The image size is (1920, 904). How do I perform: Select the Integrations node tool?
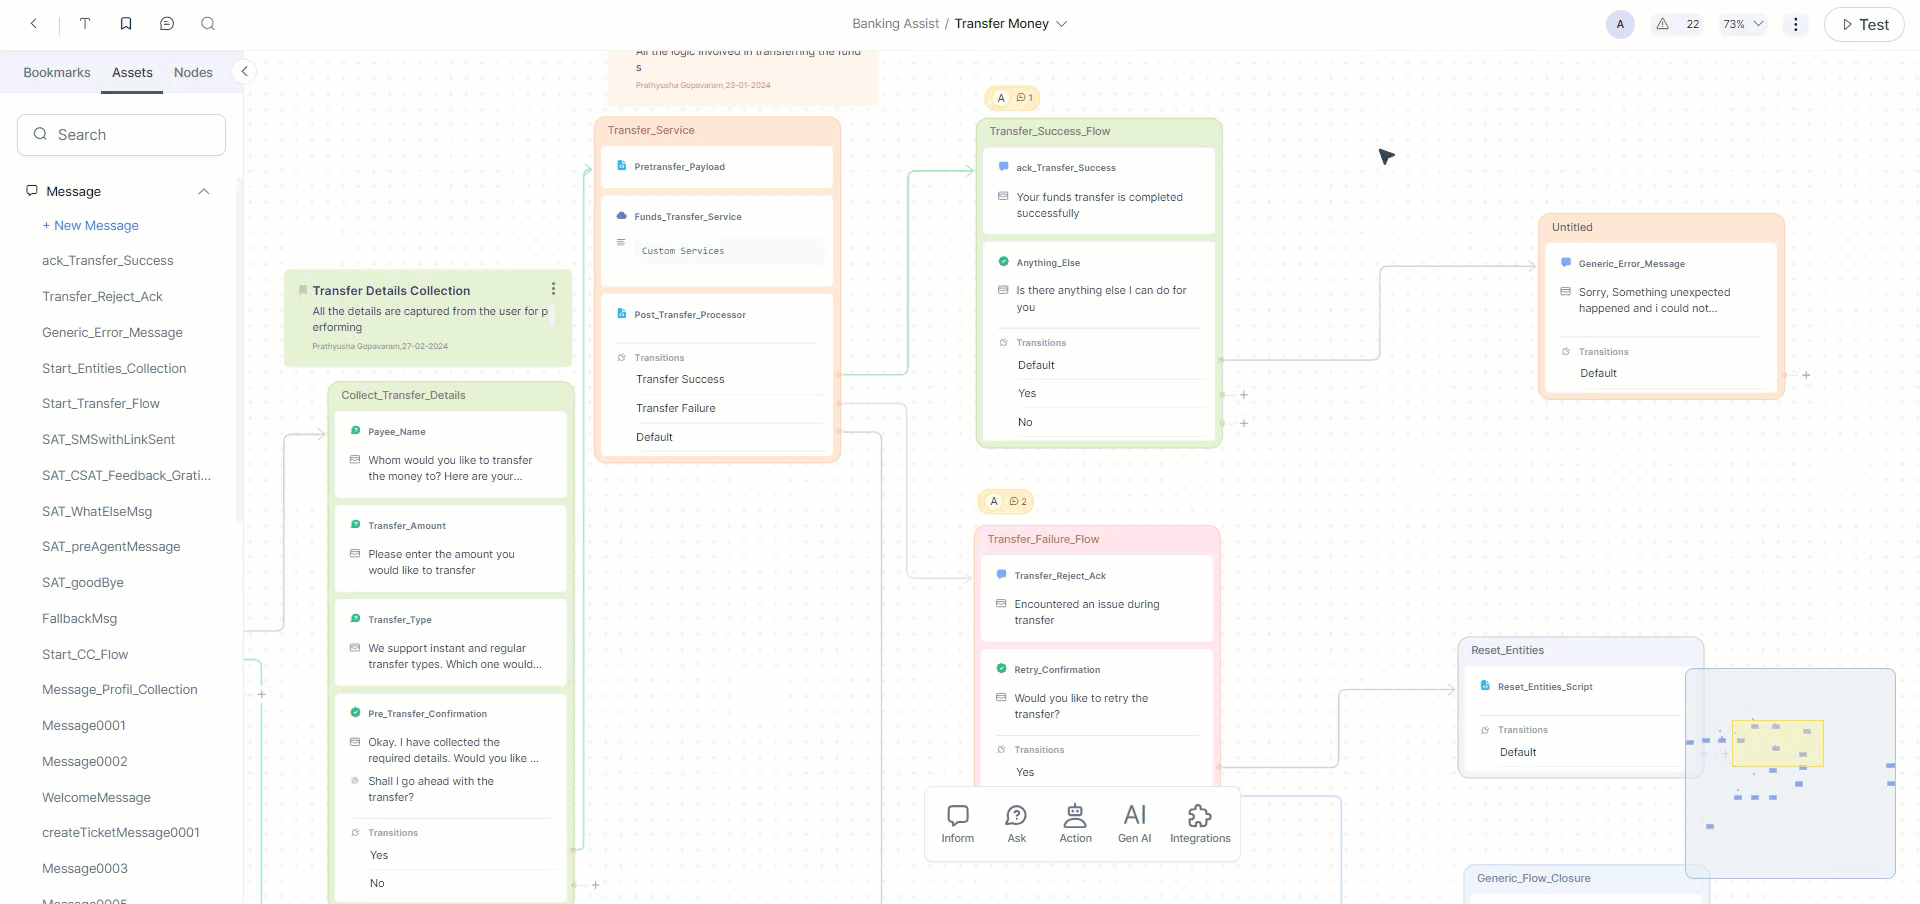[x=1200, y=824]
